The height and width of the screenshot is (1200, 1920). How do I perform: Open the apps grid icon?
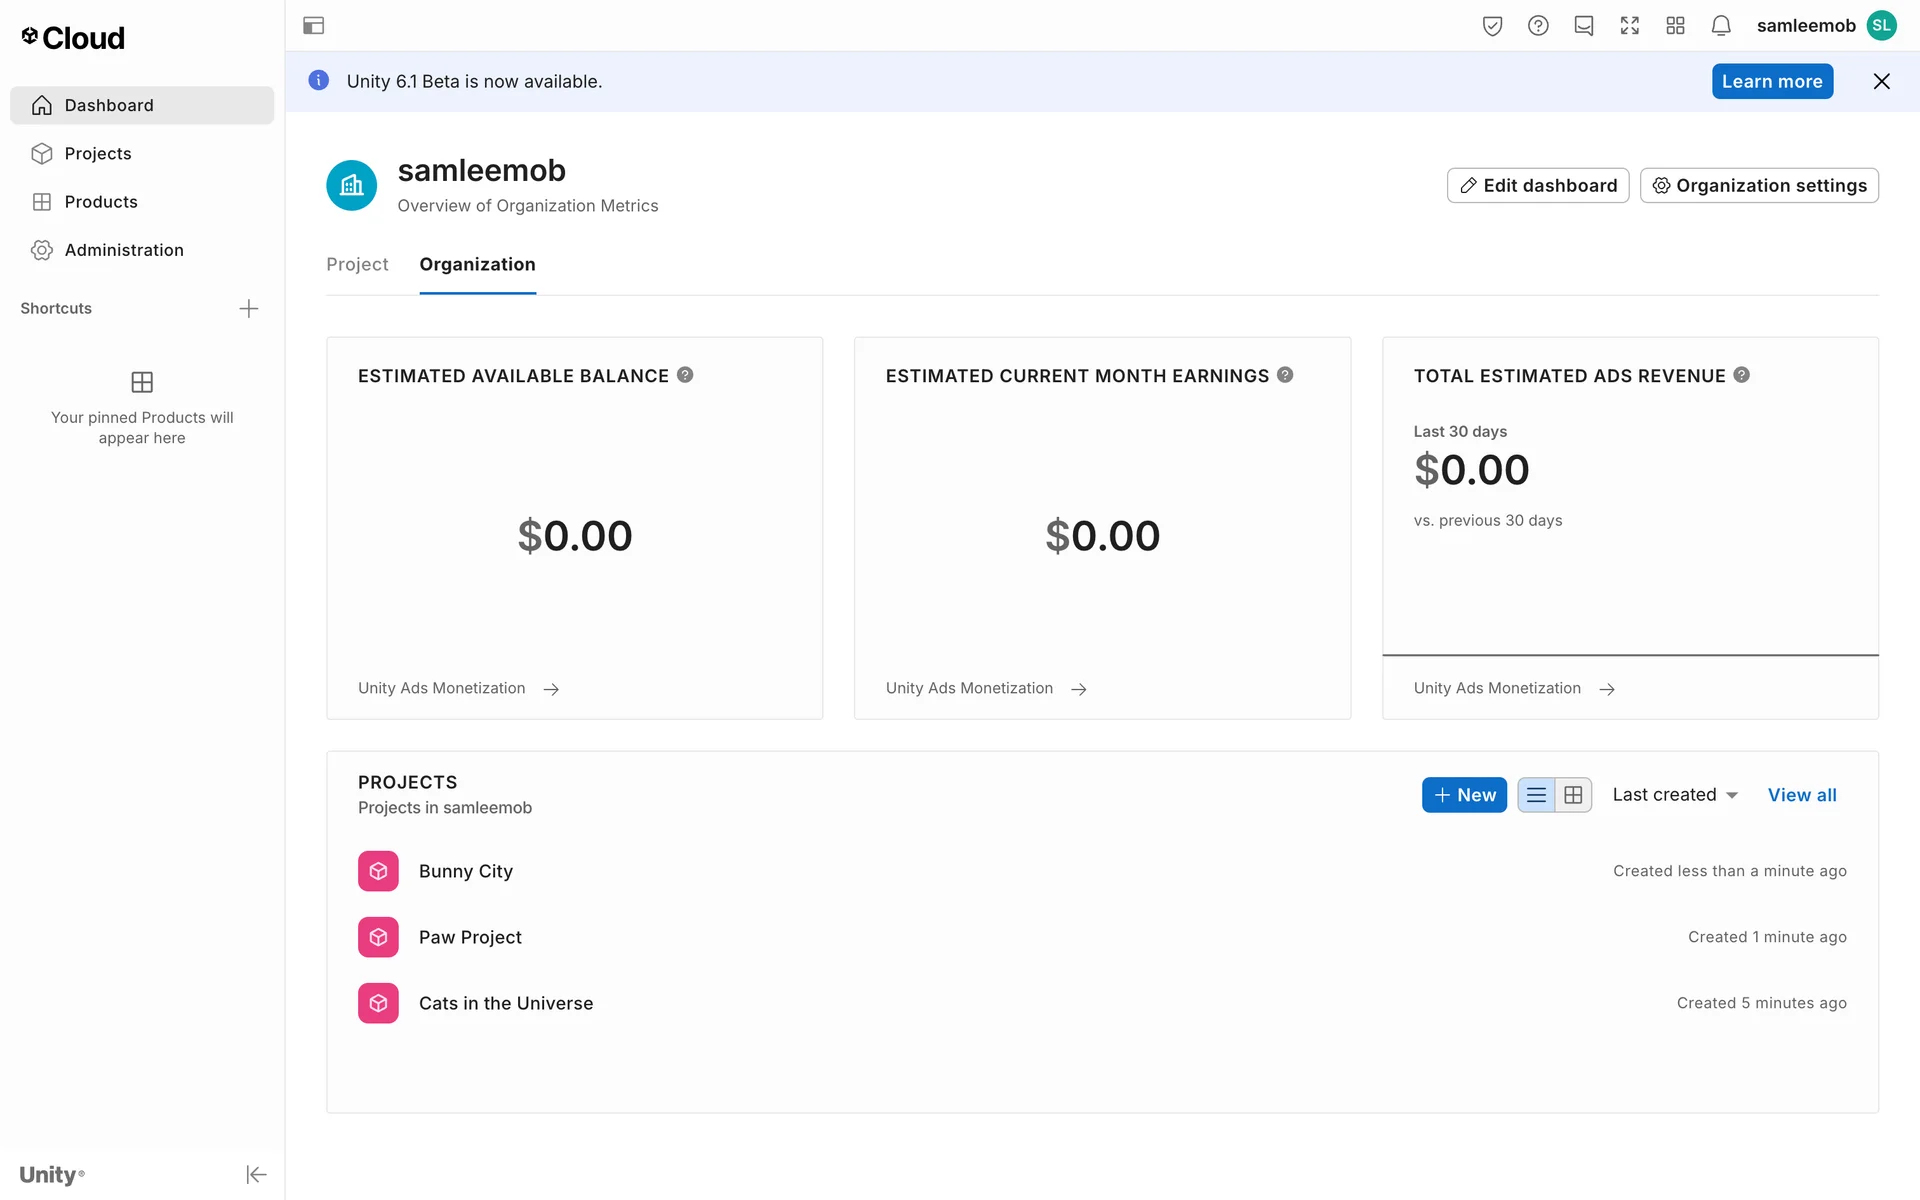[1675, 26]
